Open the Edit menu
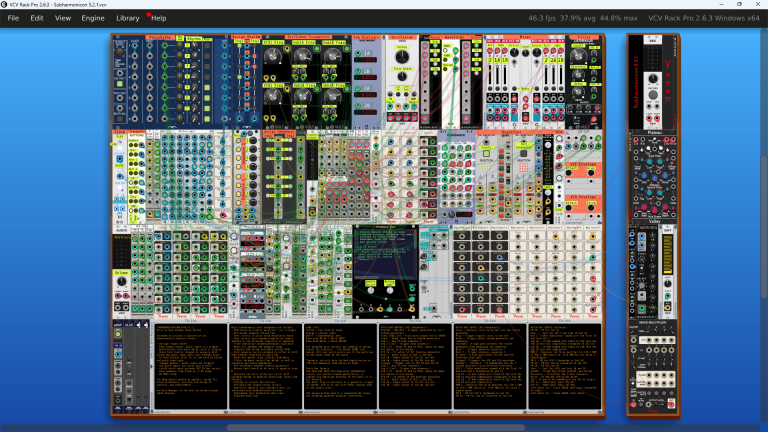Image resolution: width=768 pixels, height=432 pixels. tap(37, 18)
